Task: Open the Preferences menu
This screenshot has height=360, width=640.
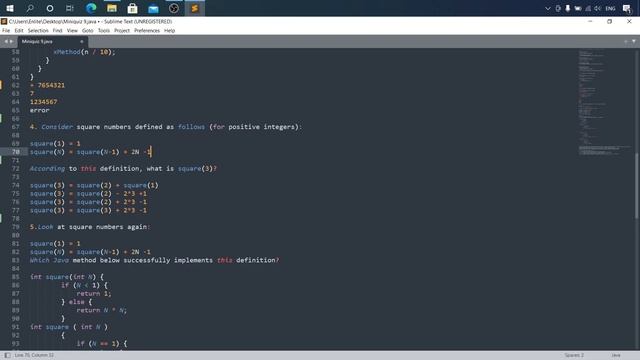Action: [x=147, y=31]
